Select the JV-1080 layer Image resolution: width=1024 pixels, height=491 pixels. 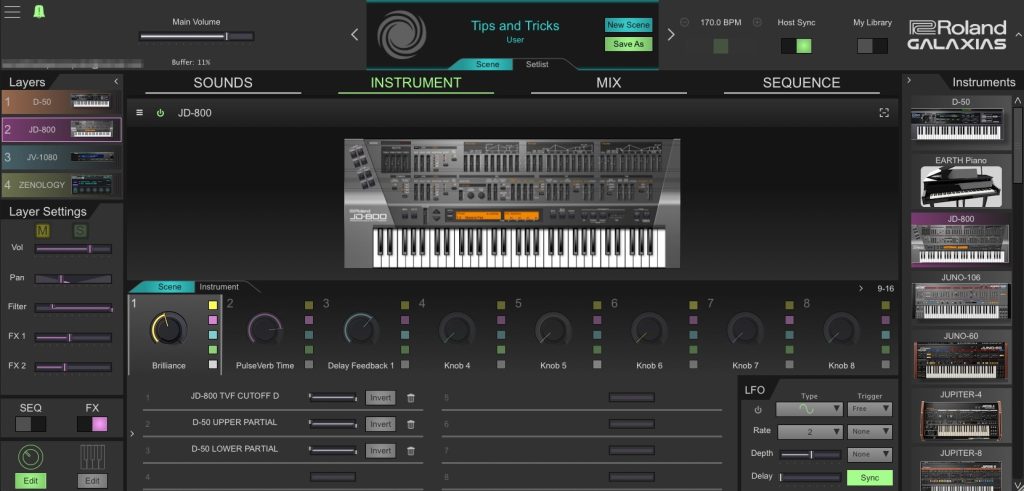62,157
